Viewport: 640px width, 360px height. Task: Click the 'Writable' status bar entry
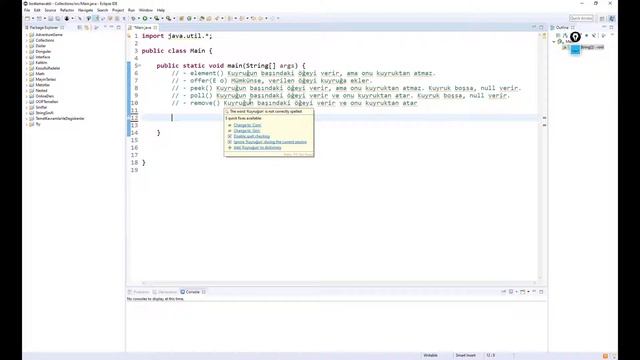pos(431,356)
